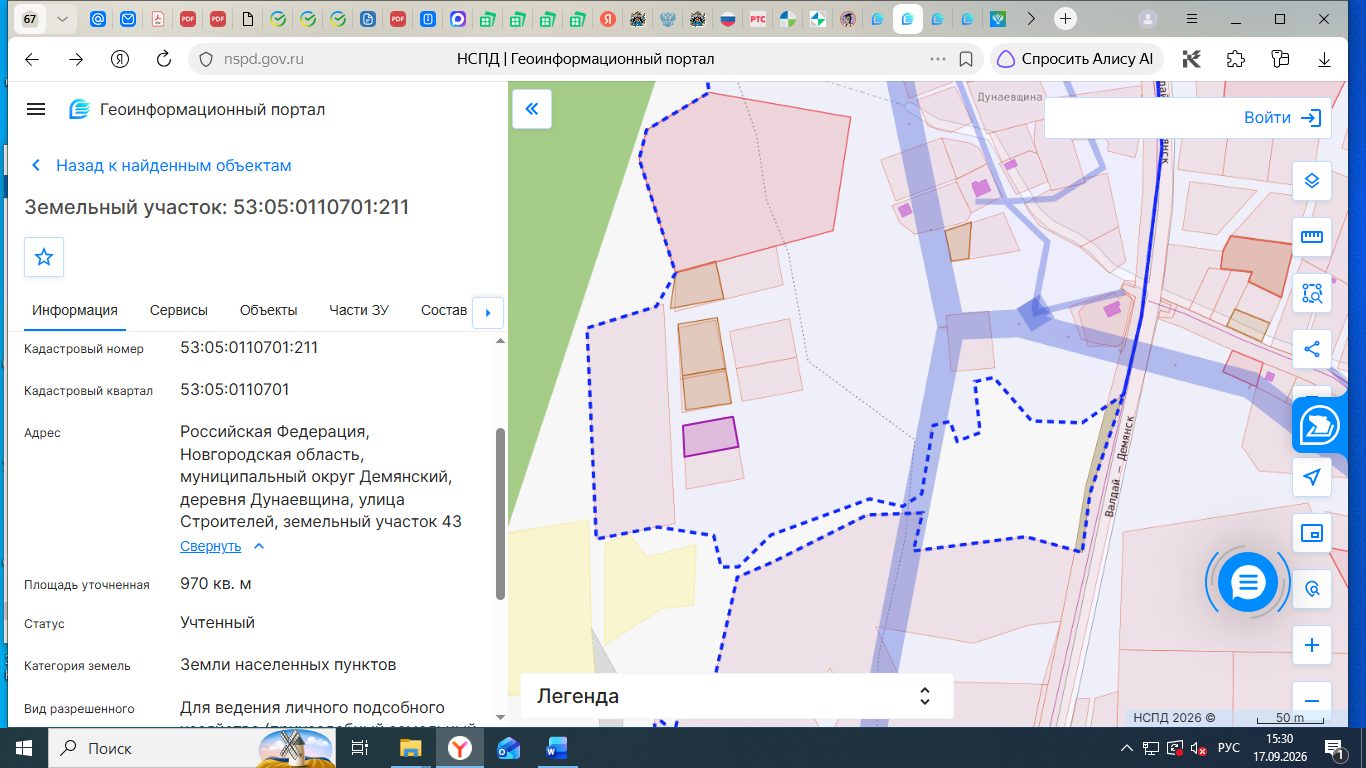Open the chat assistant bubble
Viewport: 1366px width, 768px height.
(1248, 581)
